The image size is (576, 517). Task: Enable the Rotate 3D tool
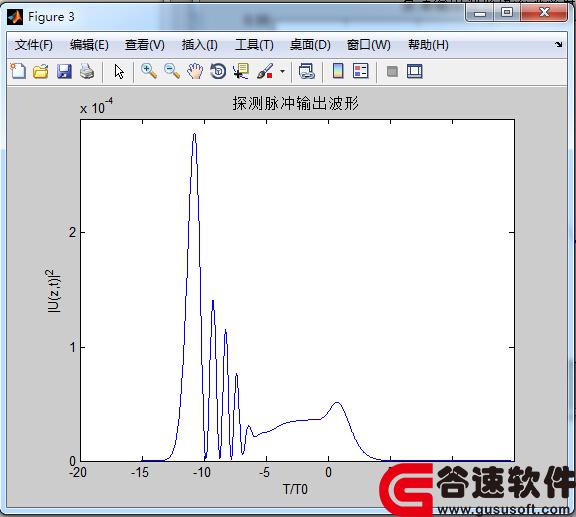pos(218,71)
